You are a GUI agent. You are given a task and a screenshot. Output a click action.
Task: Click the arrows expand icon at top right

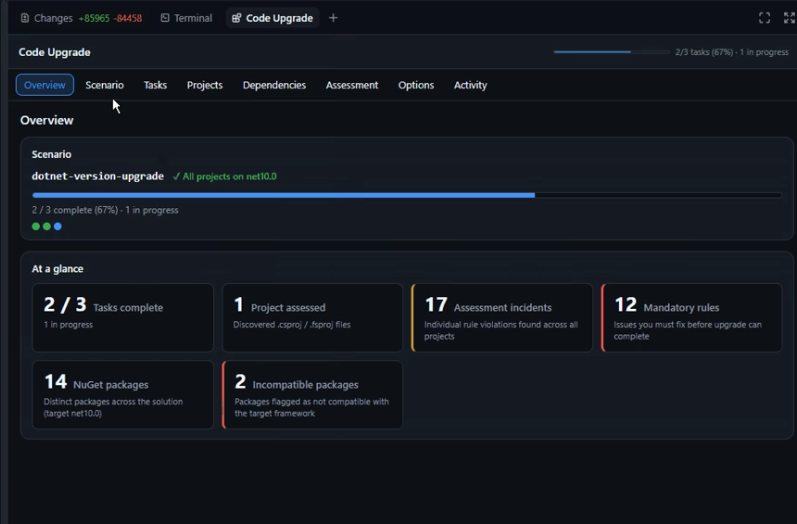click(x=789, y=18)
